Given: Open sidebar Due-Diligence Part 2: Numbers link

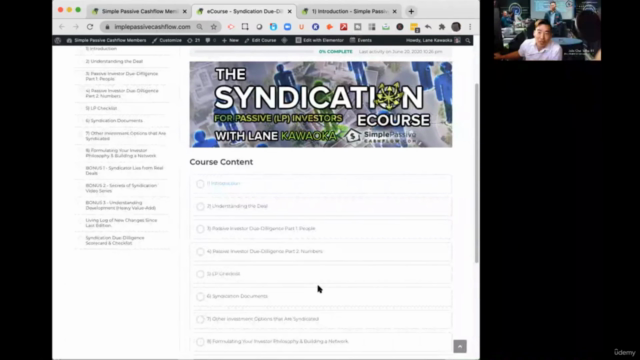Looking at the screenshot, I should [122, 93].
